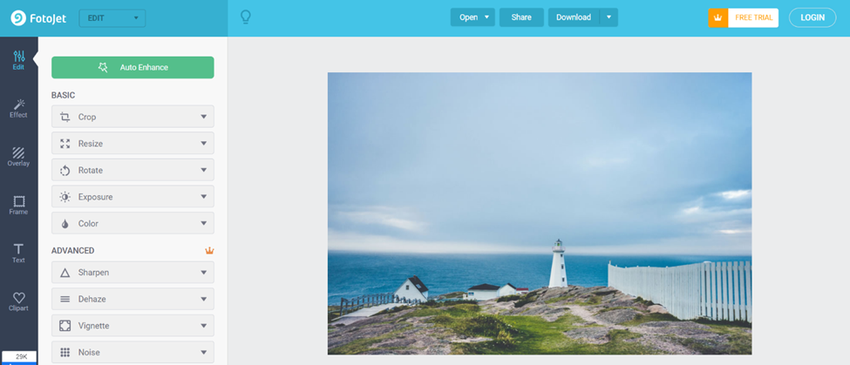Click the 29K counter badge

click(x=20, y=356)
